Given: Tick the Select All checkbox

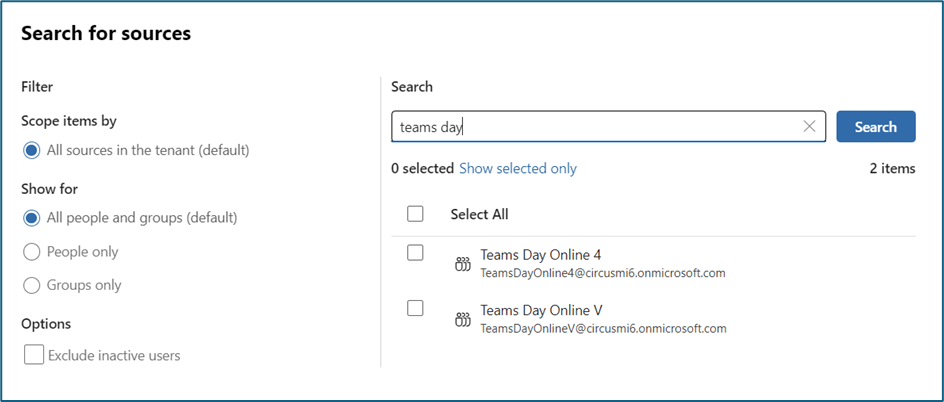Looking at the screenshot, I should (x=416, y=214).
